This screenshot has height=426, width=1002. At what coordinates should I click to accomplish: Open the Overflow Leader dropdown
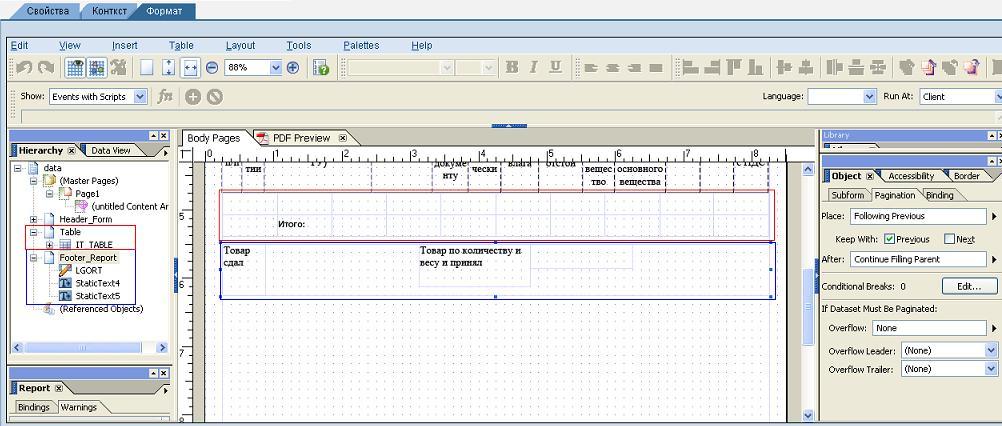pyautogui.click(x=990, y=351)
